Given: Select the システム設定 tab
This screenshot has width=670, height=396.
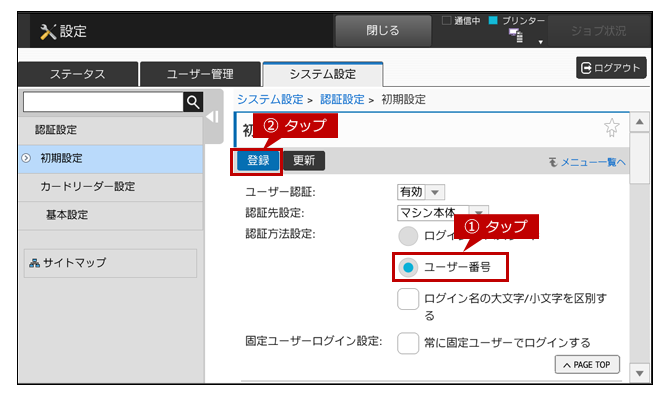Looking at the screenshot, I should coord(323,74).
